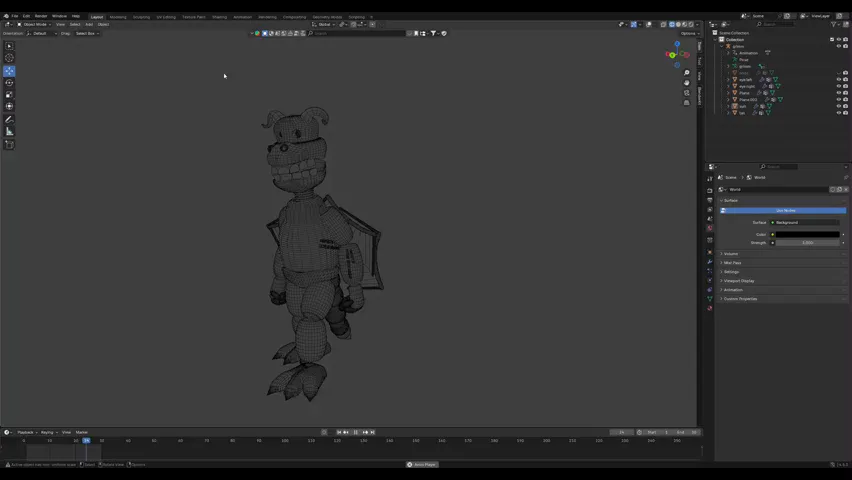Toggle eye visibility for tim object

coord(838,113)
